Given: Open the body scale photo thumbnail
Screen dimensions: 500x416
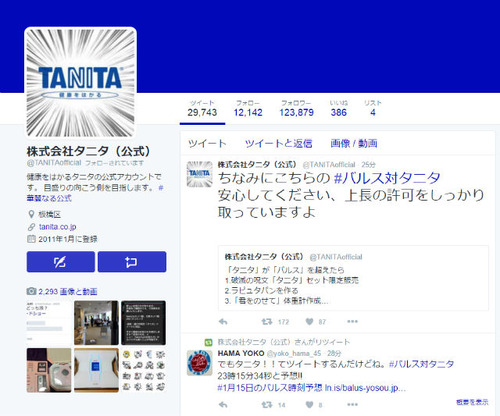Looking at the screenshot, I should coord(96,370).
